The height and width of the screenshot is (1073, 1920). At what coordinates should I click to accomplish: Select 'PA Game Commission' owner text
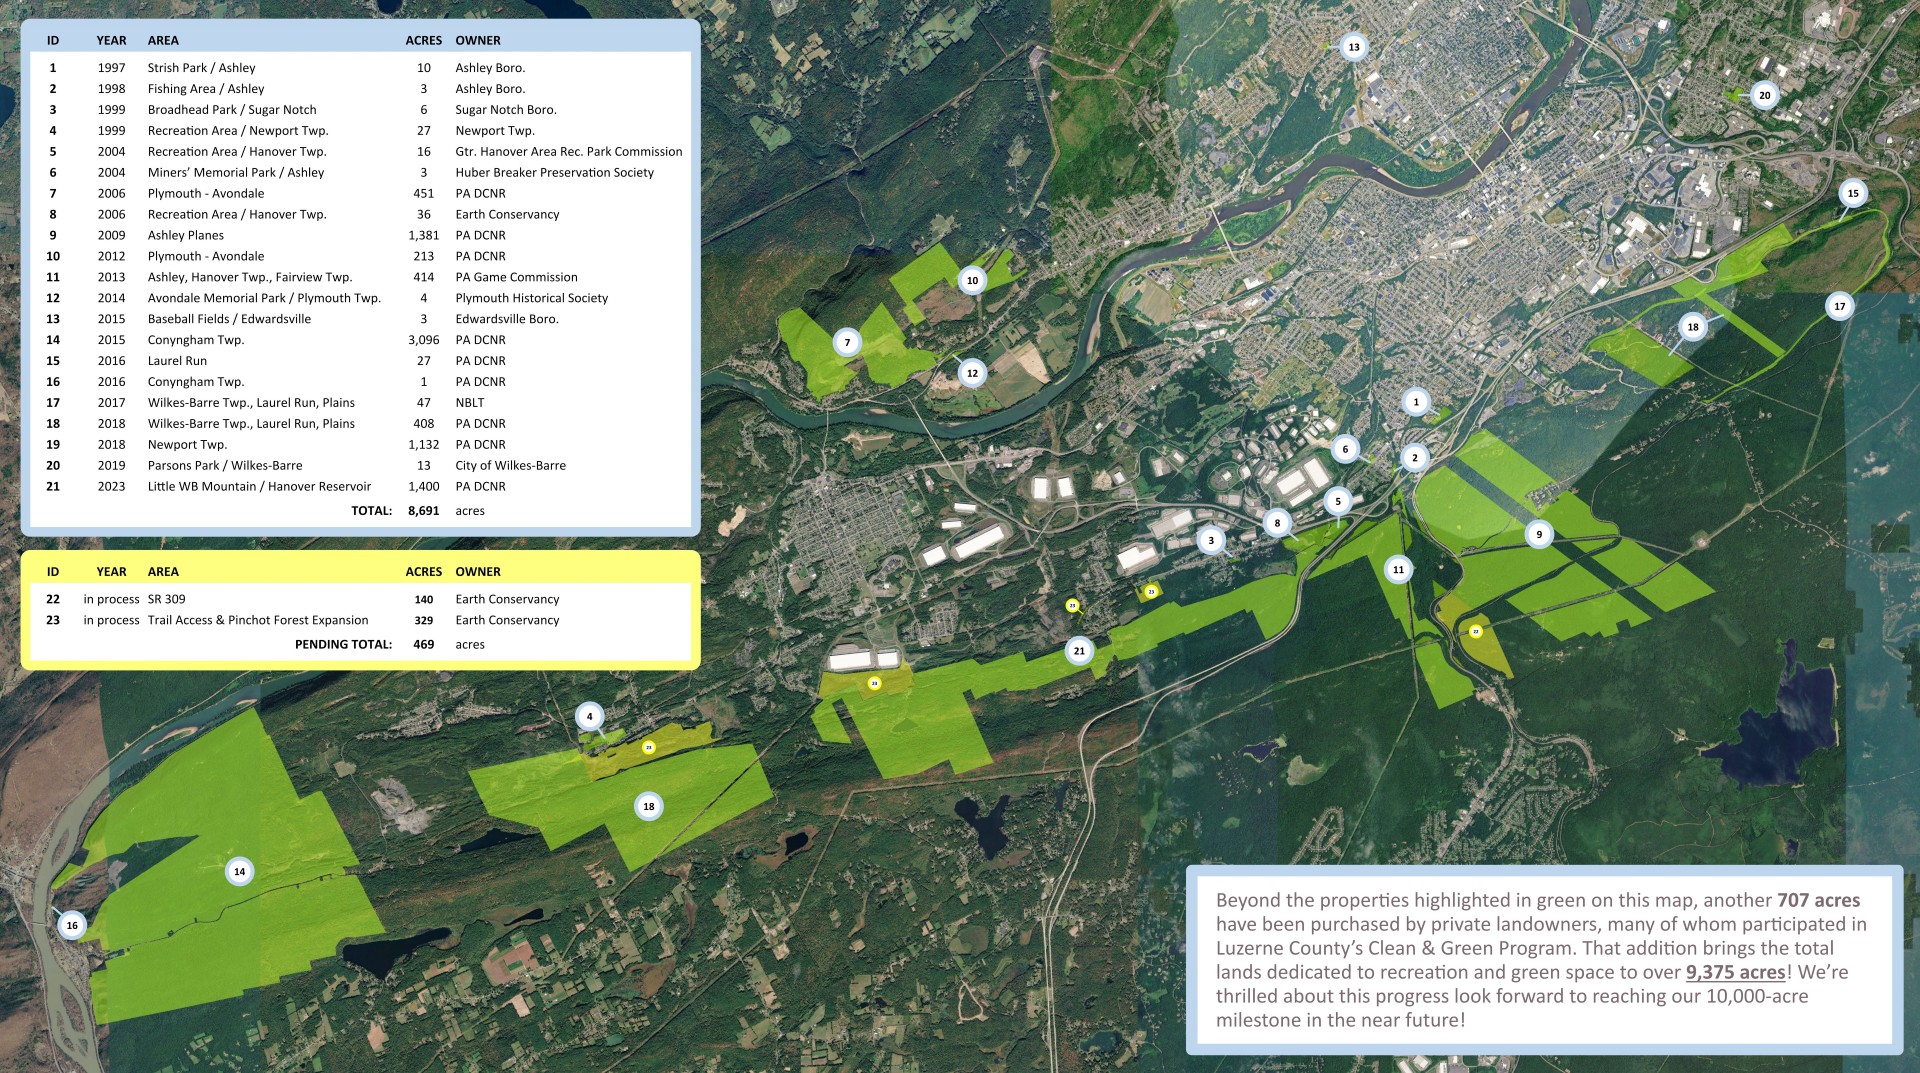pos(516,278)
